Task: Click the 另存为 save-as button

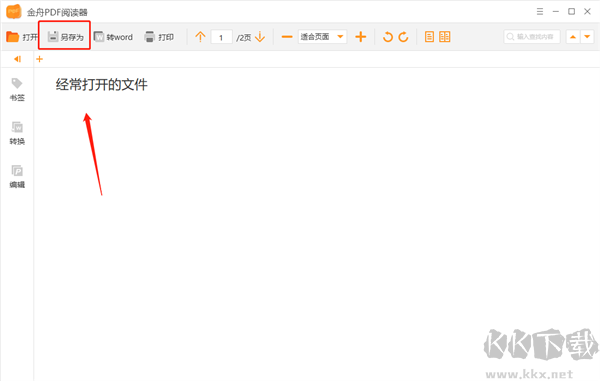Action: [65, 37]
